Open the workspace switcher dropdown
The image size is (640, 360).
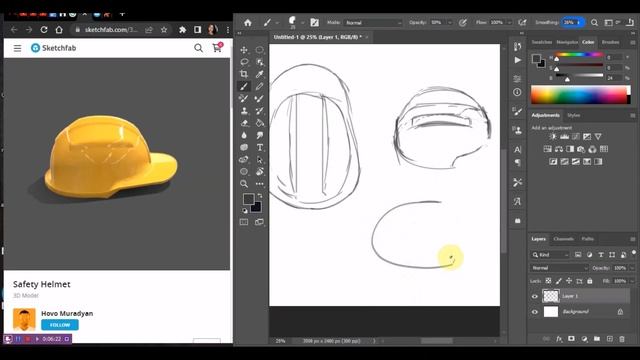[611, 23]
